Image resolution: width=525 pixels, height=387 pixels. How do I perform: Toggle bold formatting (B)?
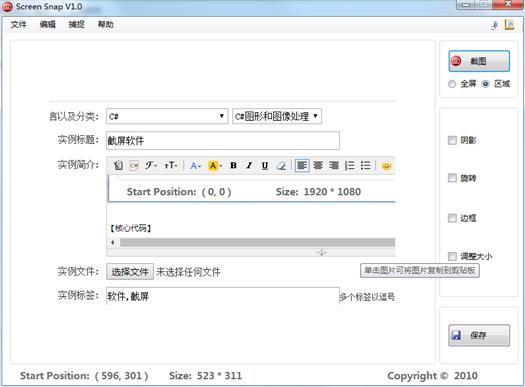(x=233, y=165)
